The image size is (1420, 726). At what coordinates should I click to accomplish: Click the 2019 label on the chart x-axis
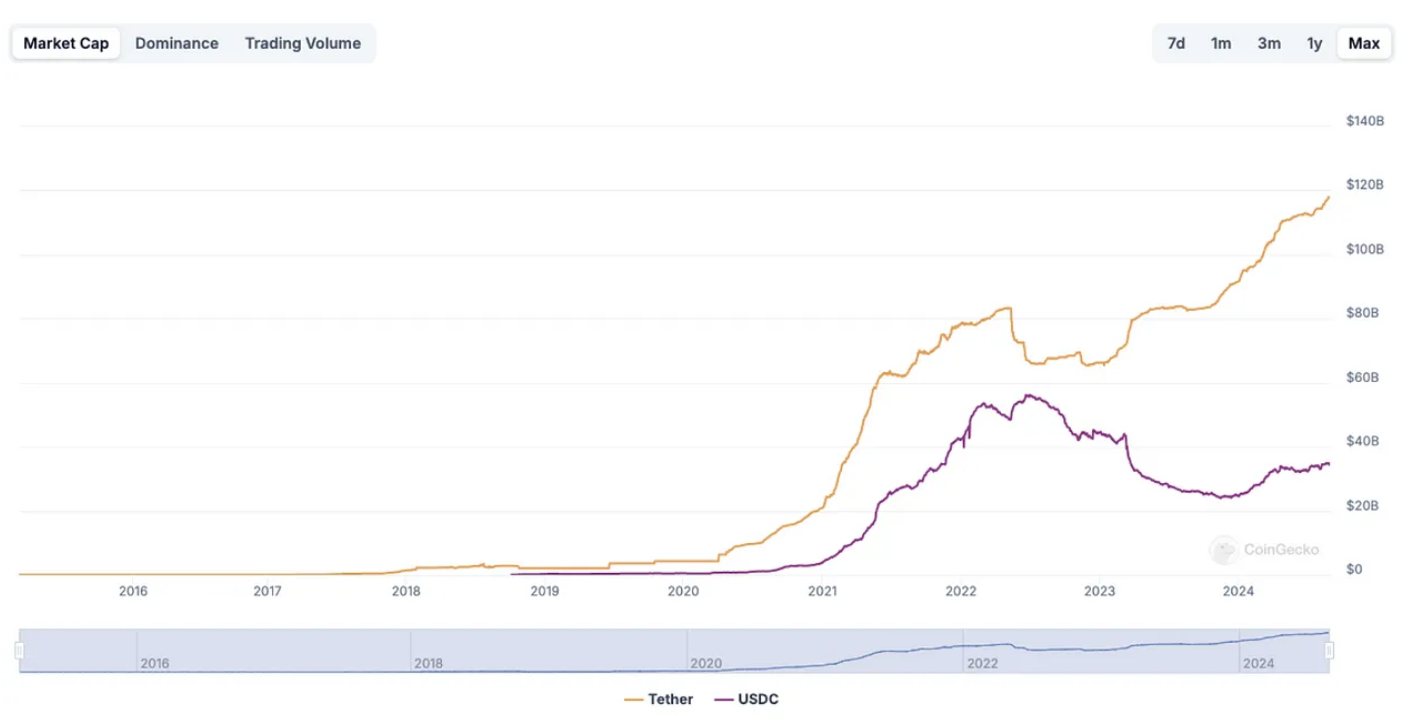click(544, 591)
